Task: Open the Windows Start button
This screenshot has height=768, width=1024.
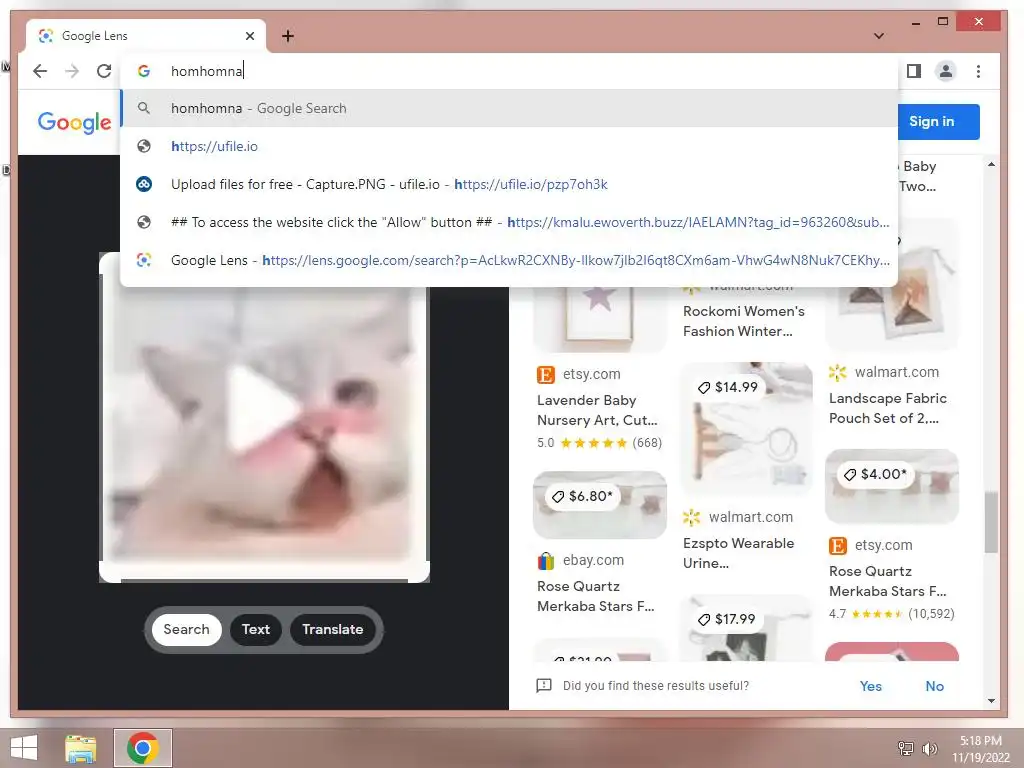Action: click(x=24, y=748)
